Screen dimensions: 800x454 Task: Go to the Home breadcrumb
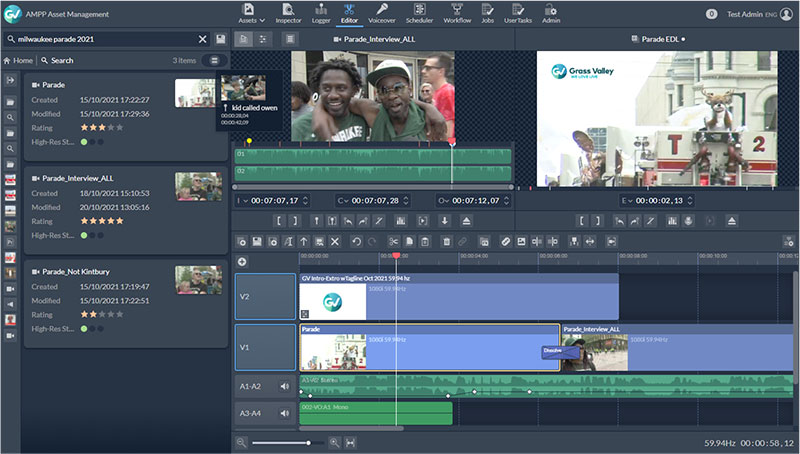[18, 60]
